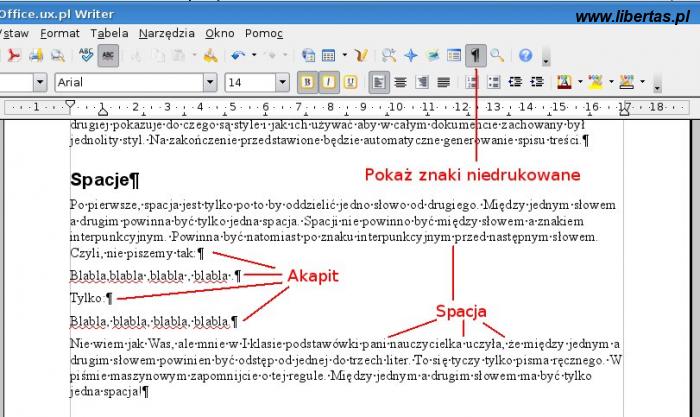Click the Undo arrow icon
Screen dimensions: 700x417
pyautogui.click(x=237, y=55)
